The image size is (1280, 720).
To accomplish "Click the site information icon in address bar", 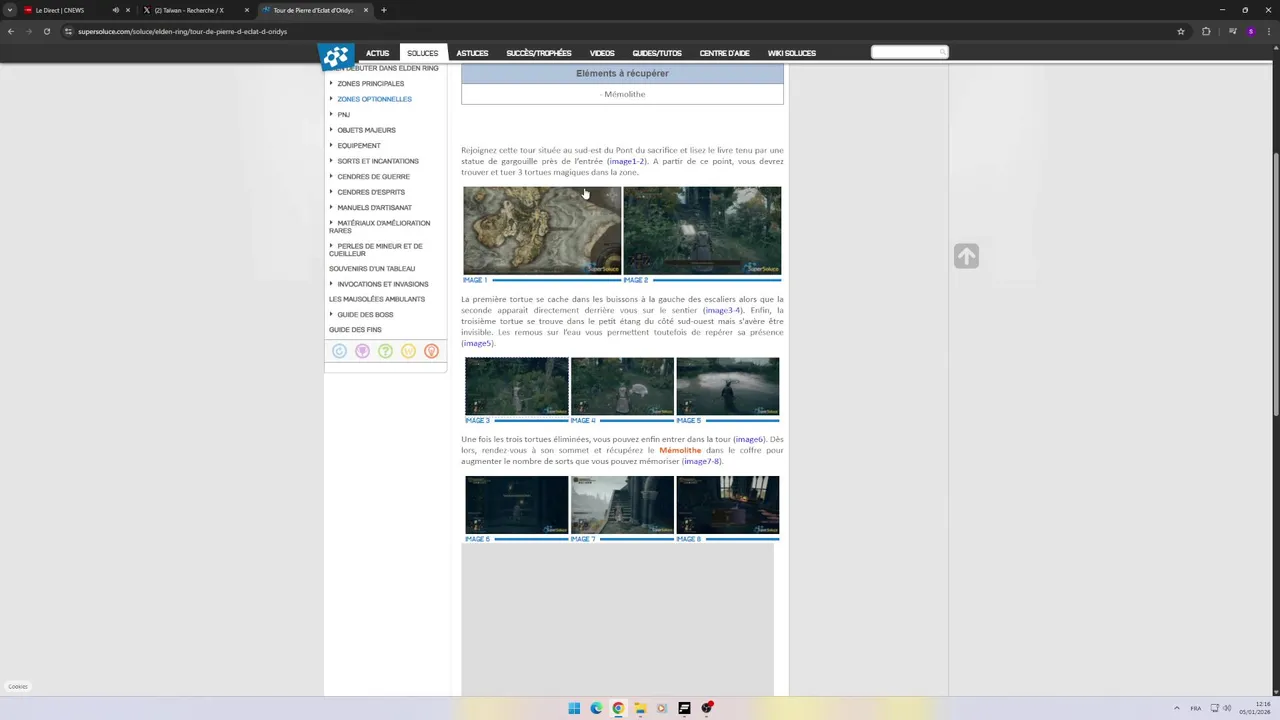I will (68, 31).
